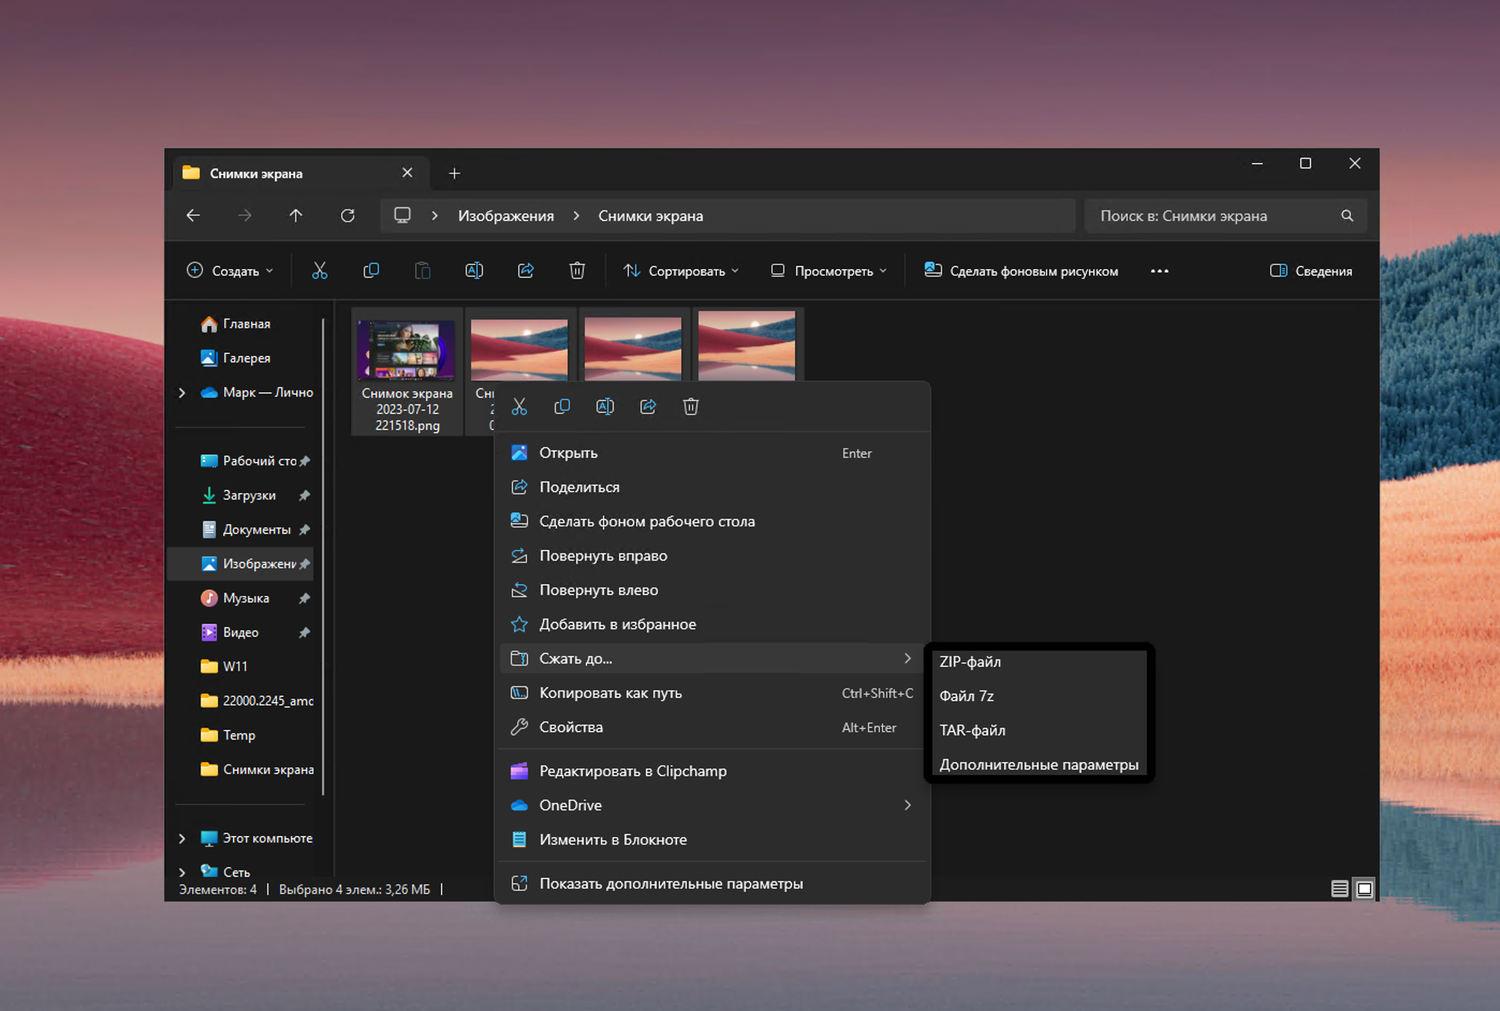Toggle the Сведения details pane
Image resolution: width=1500 pixels, height=1011 pixels.
coord(1311,271)
